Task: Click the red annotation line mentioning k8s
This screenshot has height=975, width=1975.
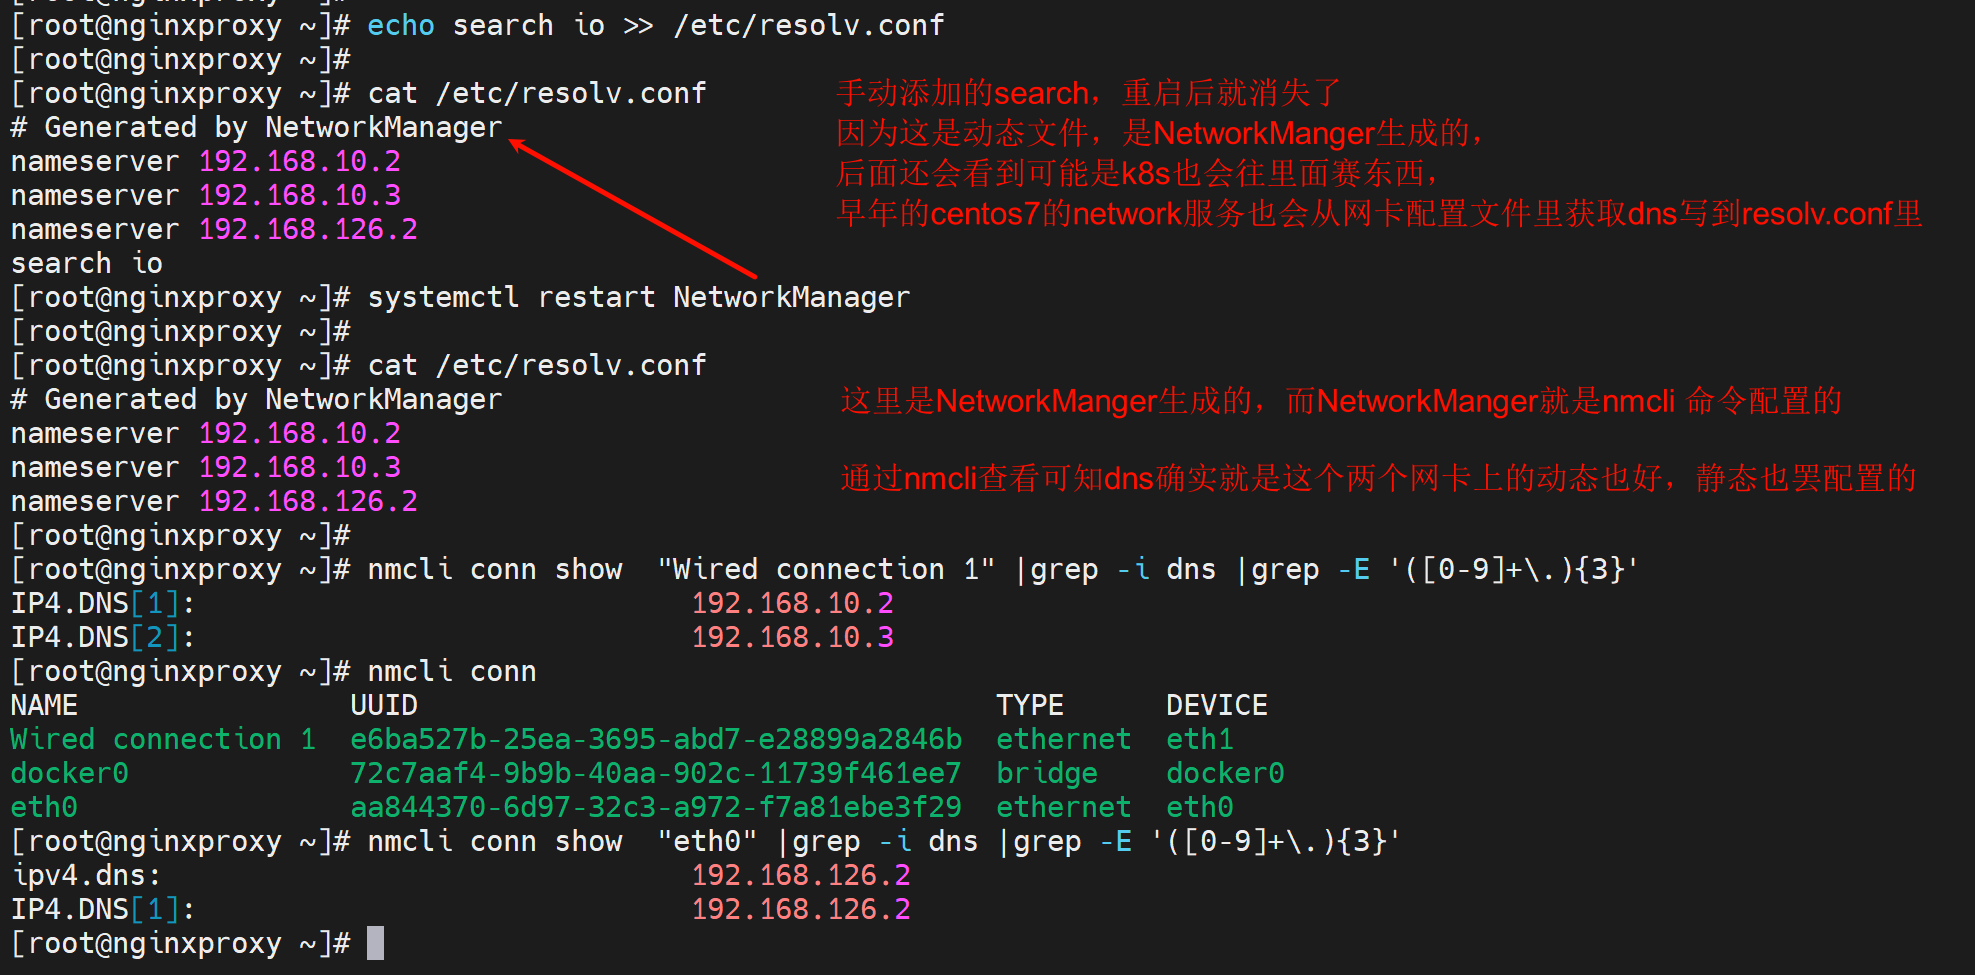Action: point(1138,174)
